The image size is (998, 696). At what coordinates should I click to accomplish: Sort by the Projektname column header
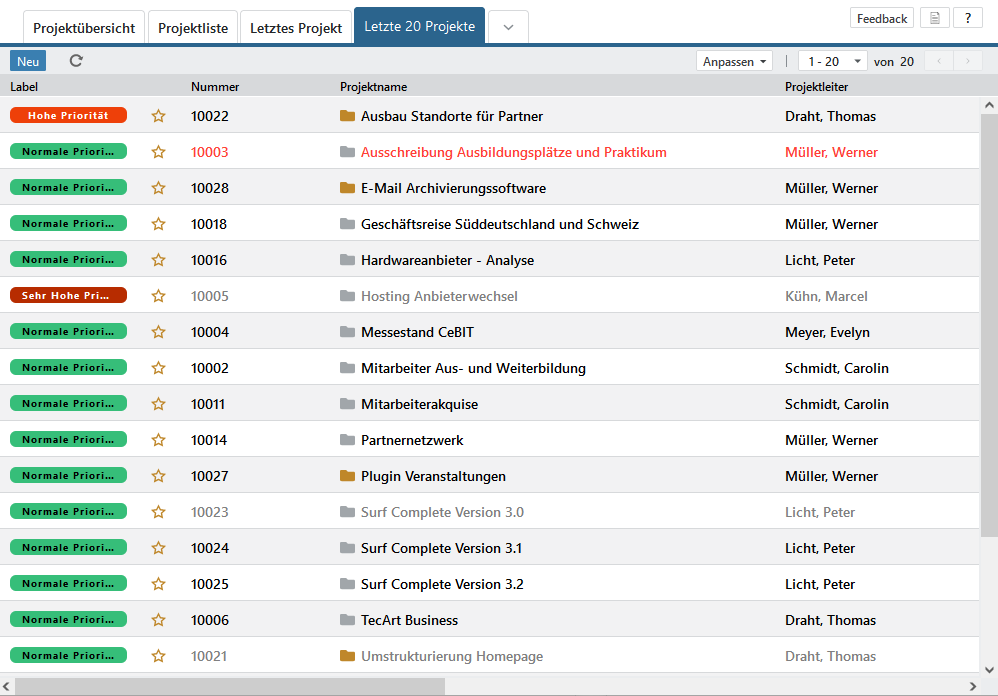point(373,87)
